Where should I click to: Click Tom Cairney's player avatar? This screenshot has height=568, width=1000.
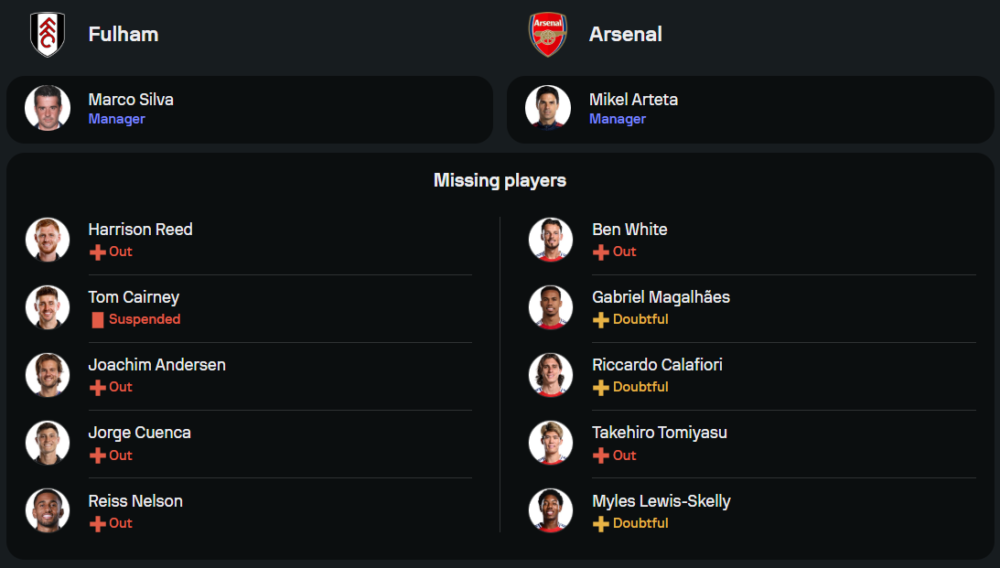pos(47,307)
